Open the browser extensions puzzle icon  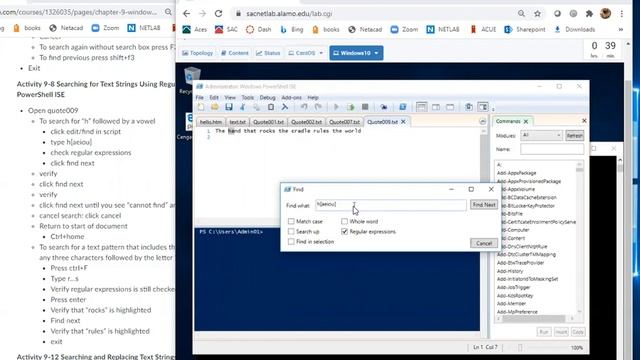589,13
